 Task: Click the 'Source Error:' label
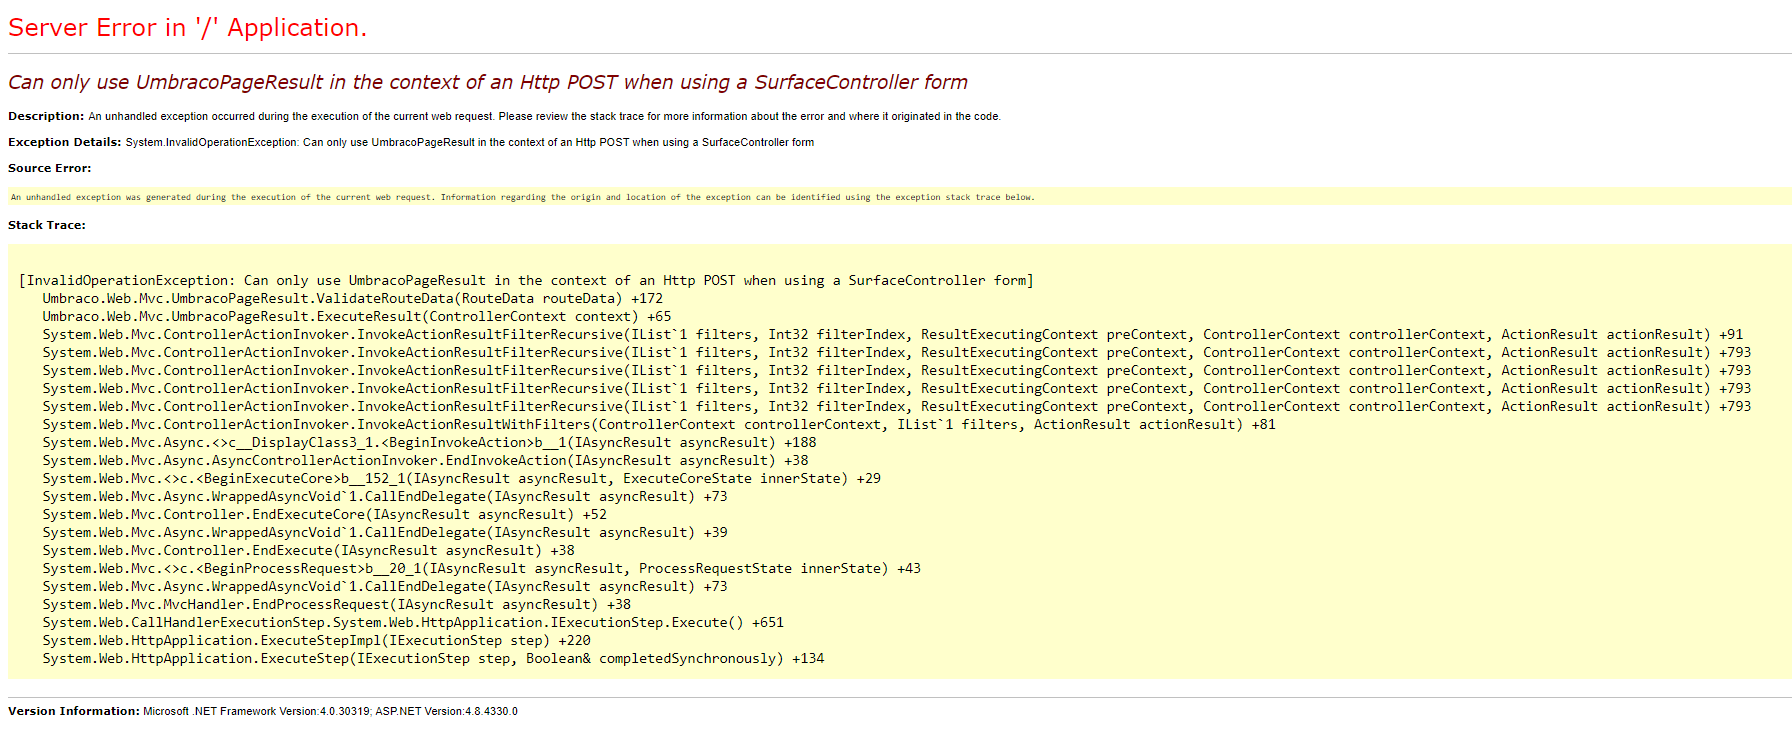tap(49, 168)
